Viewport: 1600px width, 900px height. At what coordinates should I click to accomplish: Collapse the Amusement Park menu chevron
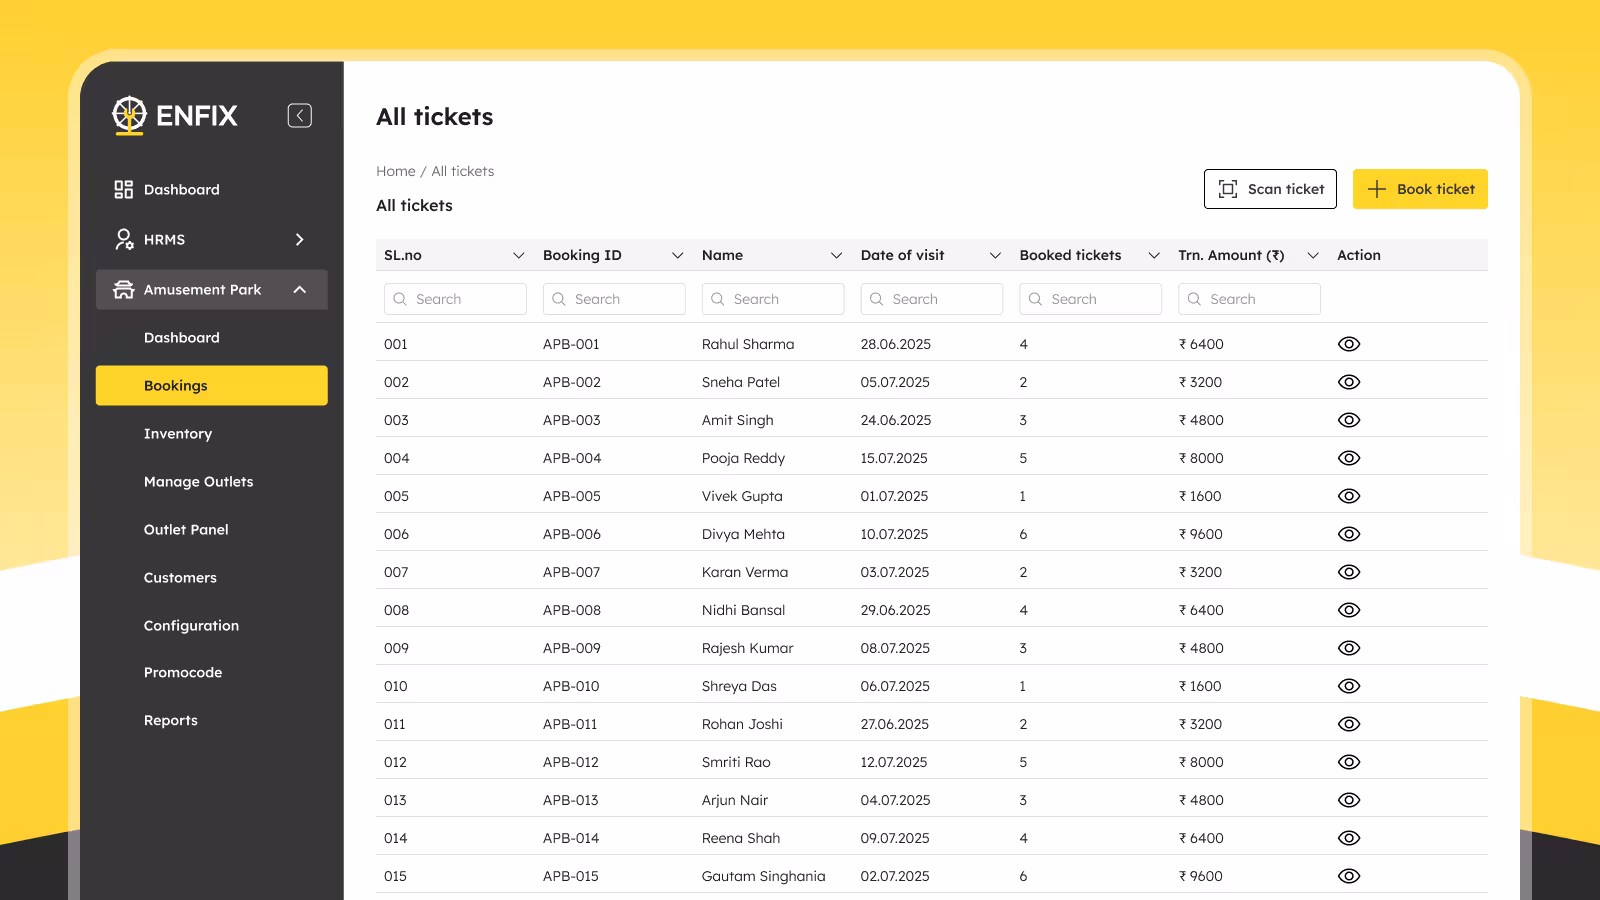299,289
